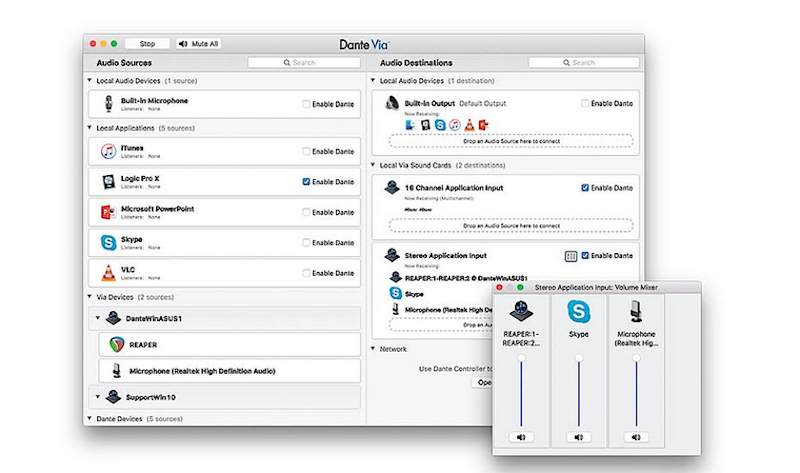800x473 pixels.
Task: Click the Built-in Microphone icon in Audio Sources
Action: [x=108, y=104]
